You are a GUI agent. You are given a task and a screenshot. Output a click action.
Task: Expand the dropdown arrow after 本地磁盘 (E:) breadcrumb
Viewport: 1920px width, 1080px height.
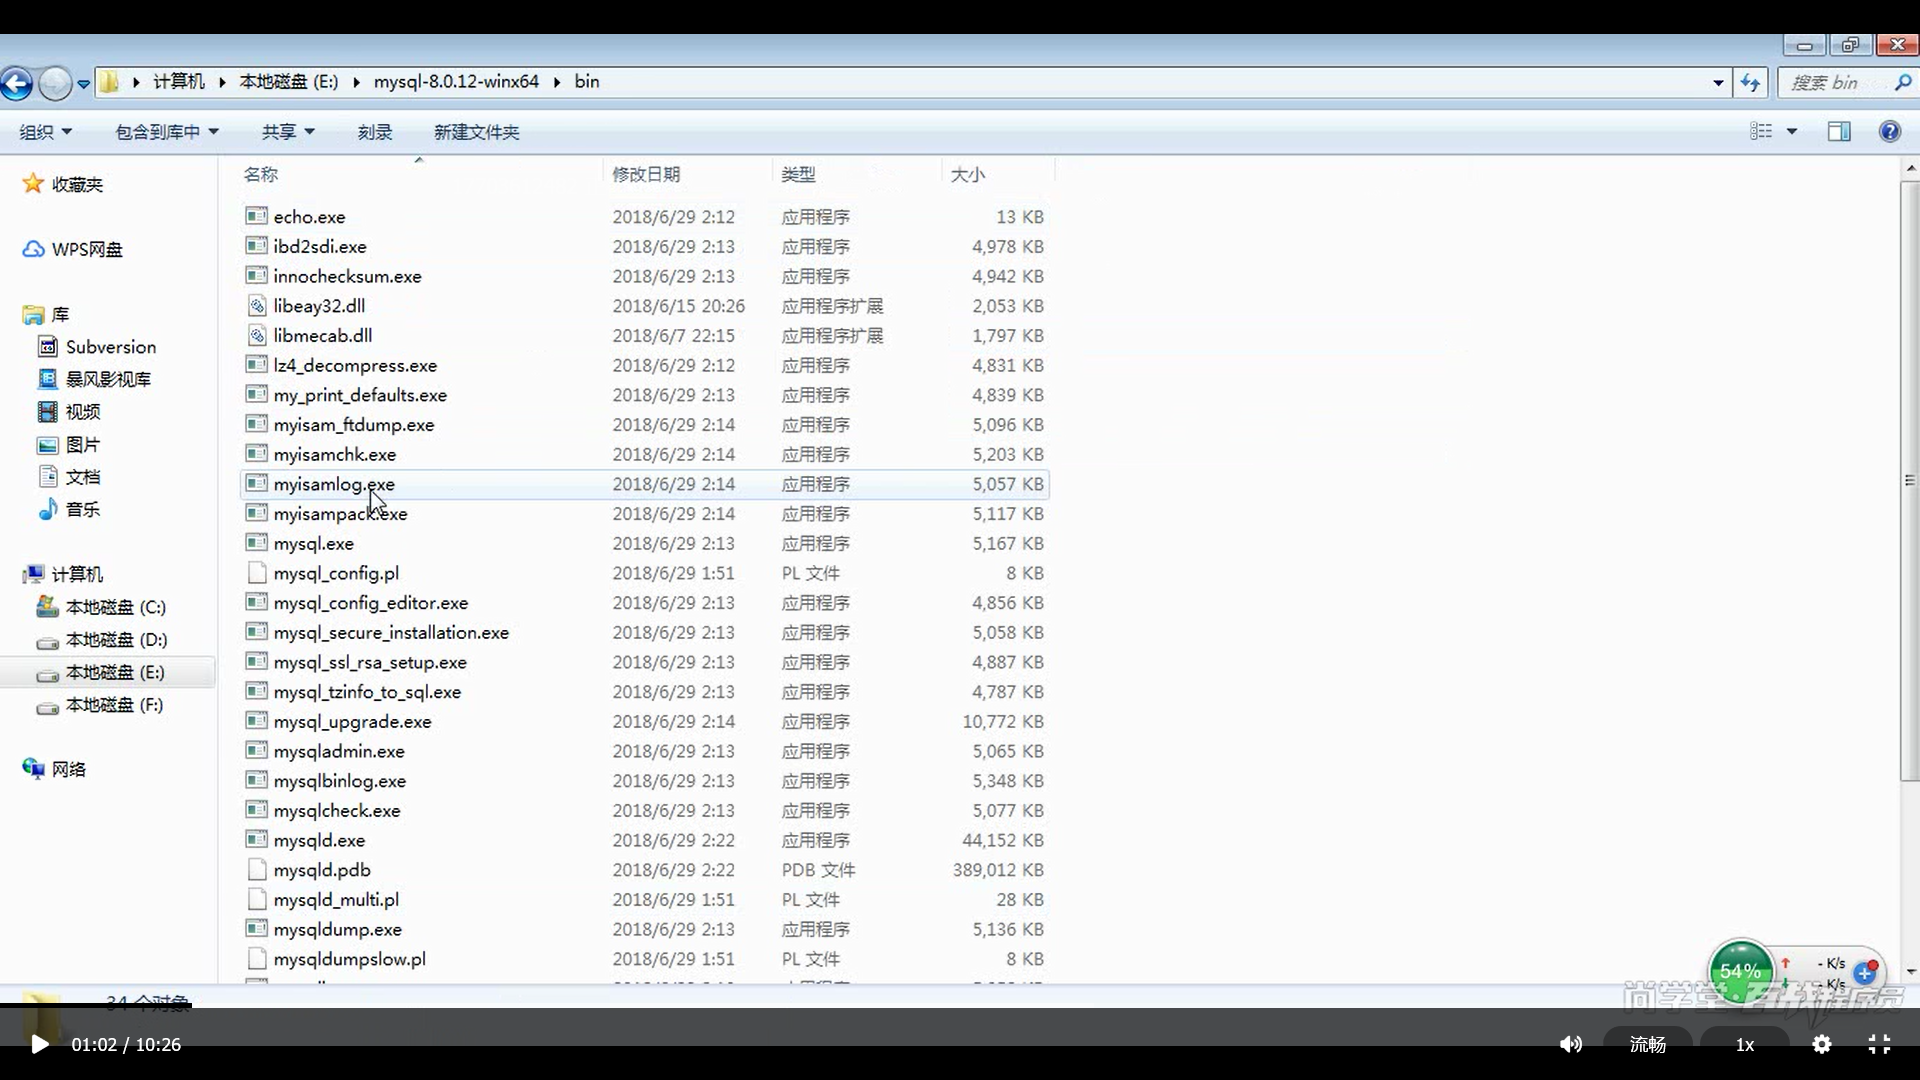pos(356,82)
